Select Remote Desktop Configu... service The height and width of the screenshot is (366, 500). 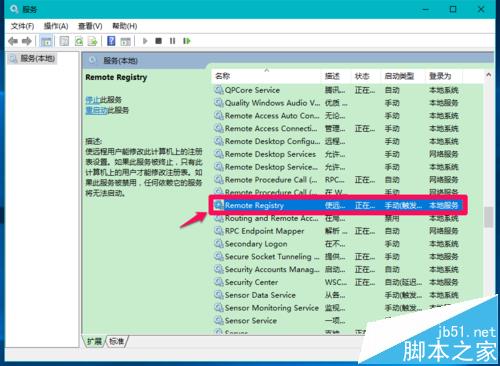point(337,141)
